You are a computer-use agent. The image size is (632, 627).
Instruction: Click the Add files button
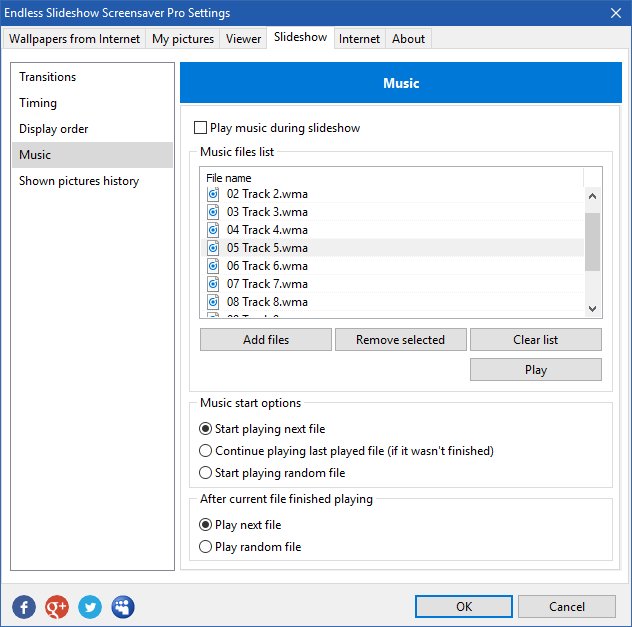266,340
